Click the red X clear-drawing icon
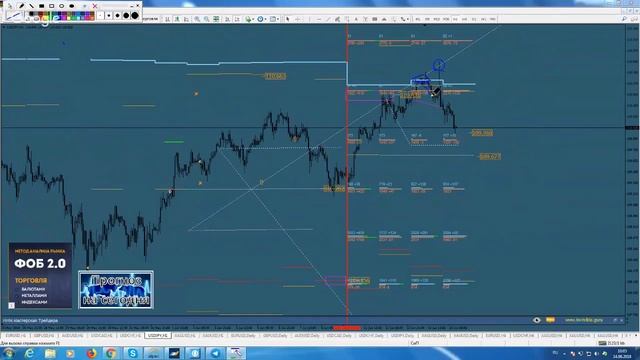This screenshot has width=640, height=360. click(x=95, y=6)
